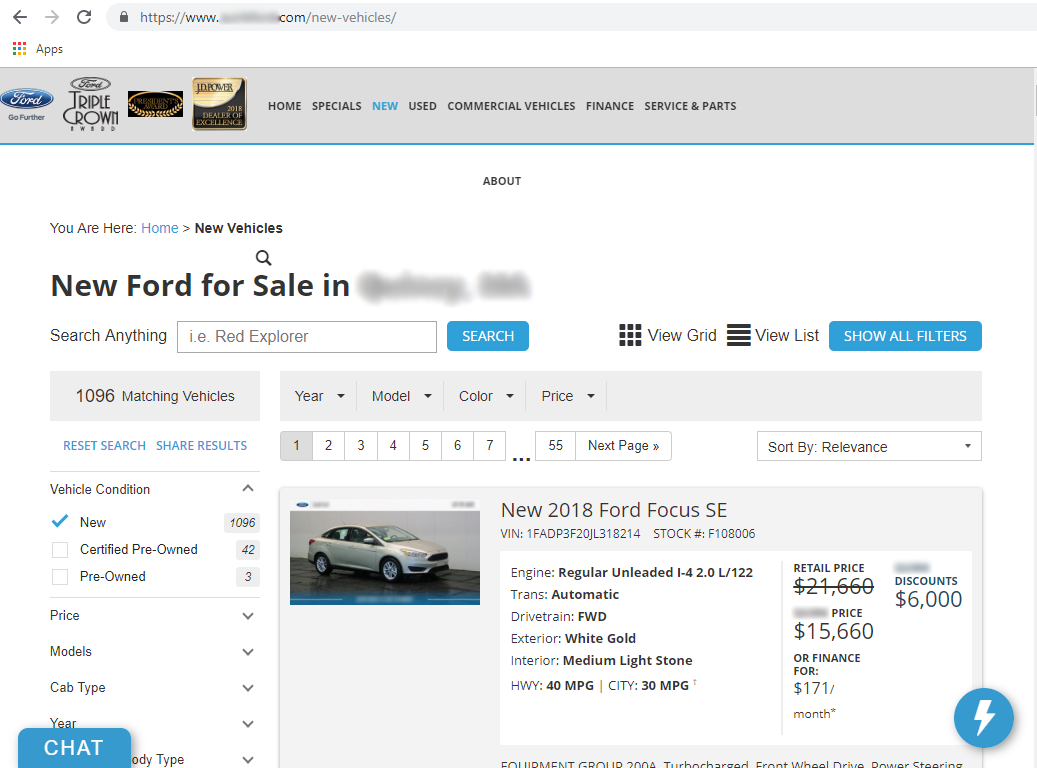Image resolution: width=1037 pixels, height=768 pixels.
Task: Click the J.D. Power Dealer of Excellence badge
Action: pos(219,104)
